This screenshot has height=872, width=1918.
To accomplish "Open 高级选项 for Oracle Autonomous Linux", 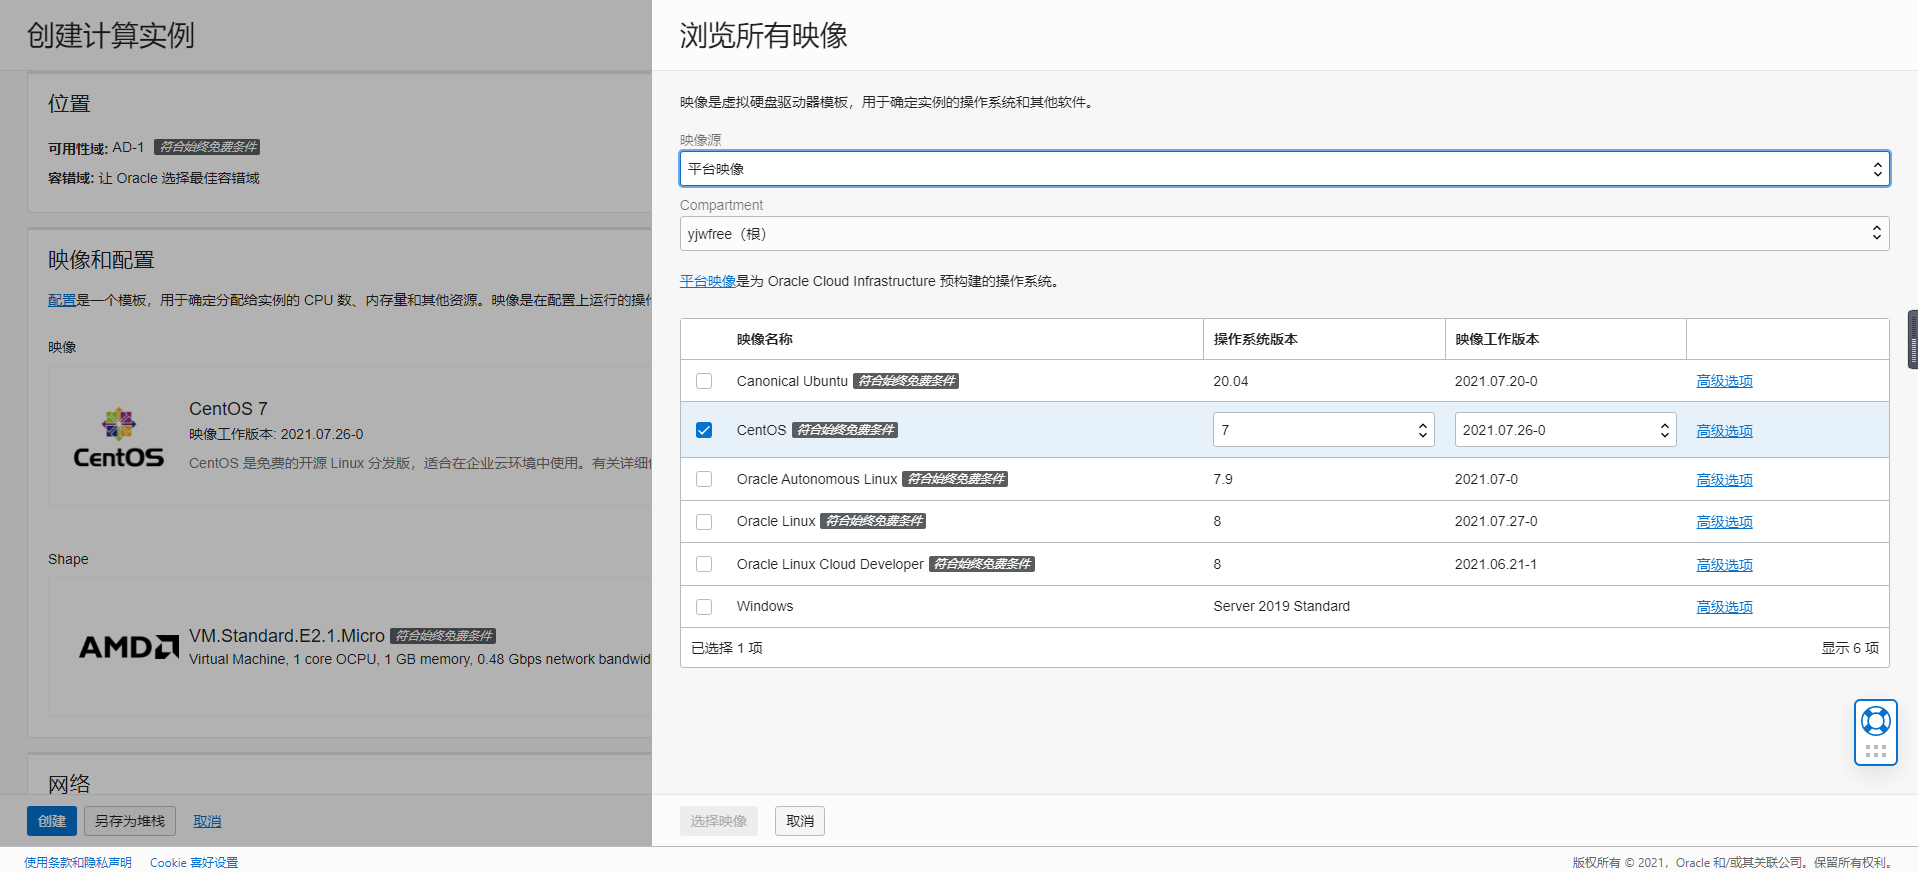I will click(x=1724, y=480).
